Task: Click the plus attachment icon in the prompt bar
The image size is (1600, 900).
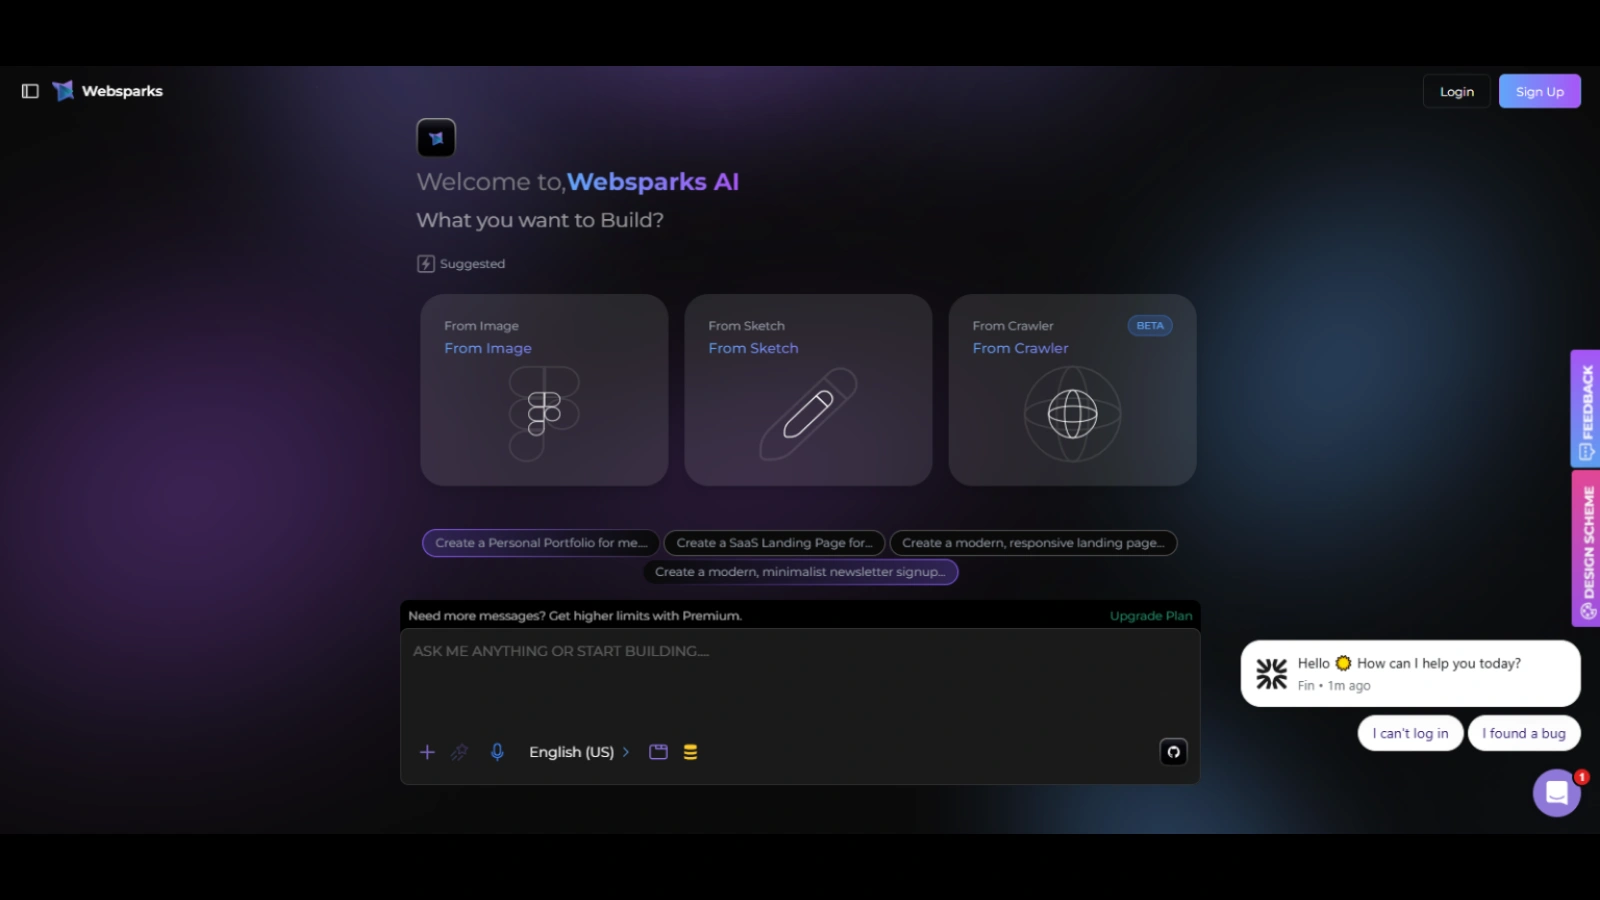Action: [427, 752]
